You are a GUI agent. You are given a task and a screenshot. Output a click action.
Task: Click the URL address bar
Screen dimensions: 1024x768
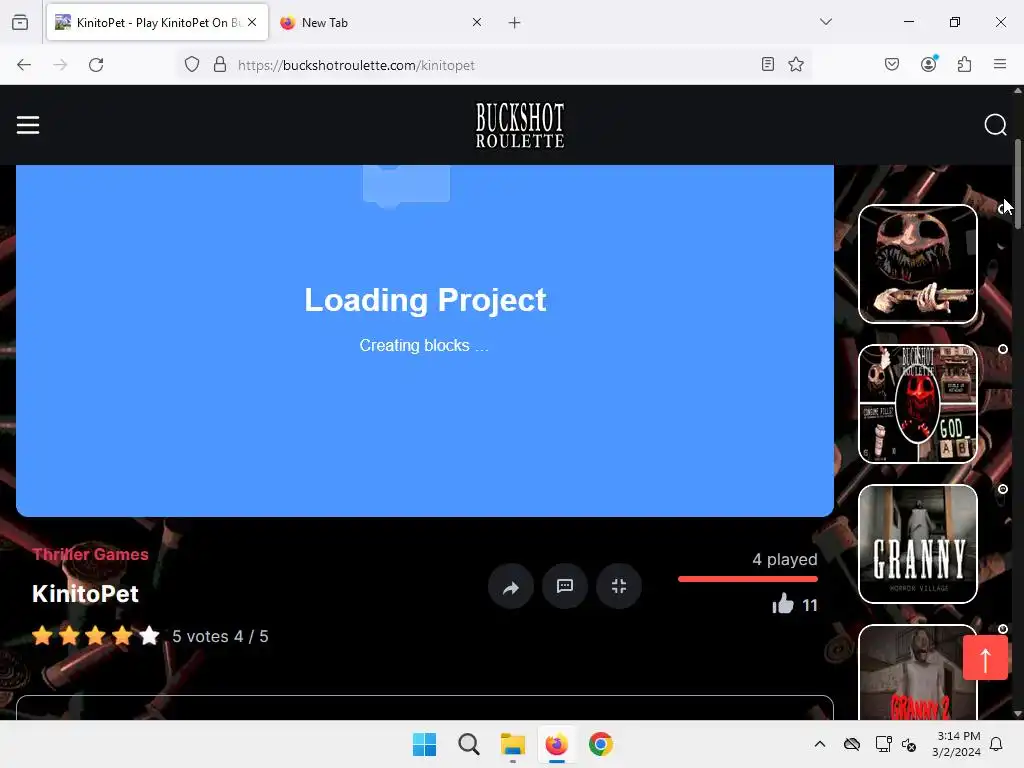493,65
